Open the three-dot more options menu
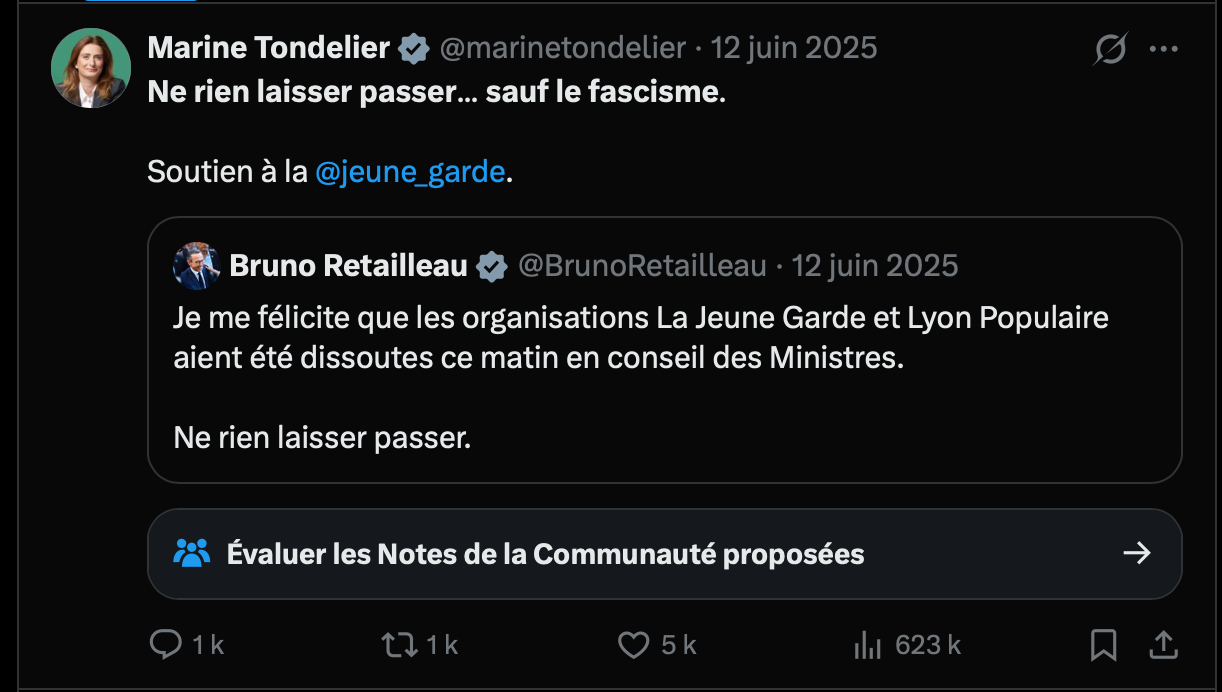The width and height of the screenshot is (1222, 692). 1164,48
